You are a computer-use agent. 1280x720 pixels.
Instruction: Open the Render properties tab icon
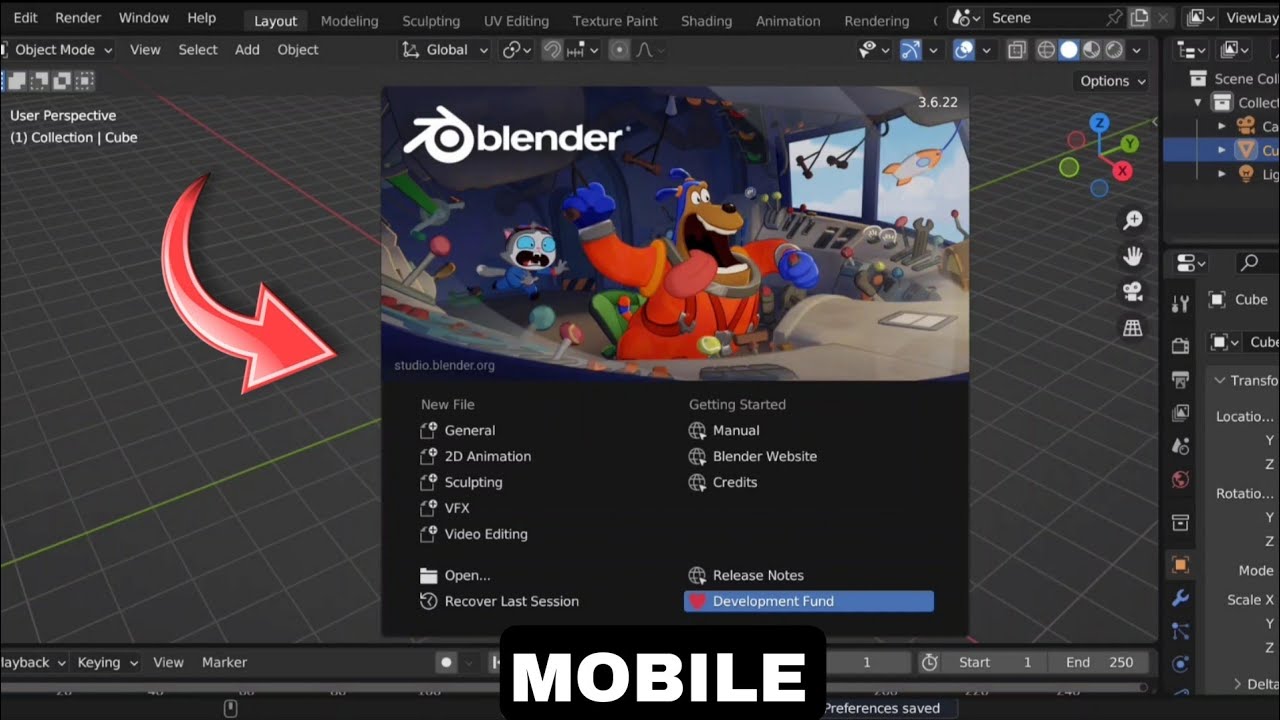pos(1181,346)
